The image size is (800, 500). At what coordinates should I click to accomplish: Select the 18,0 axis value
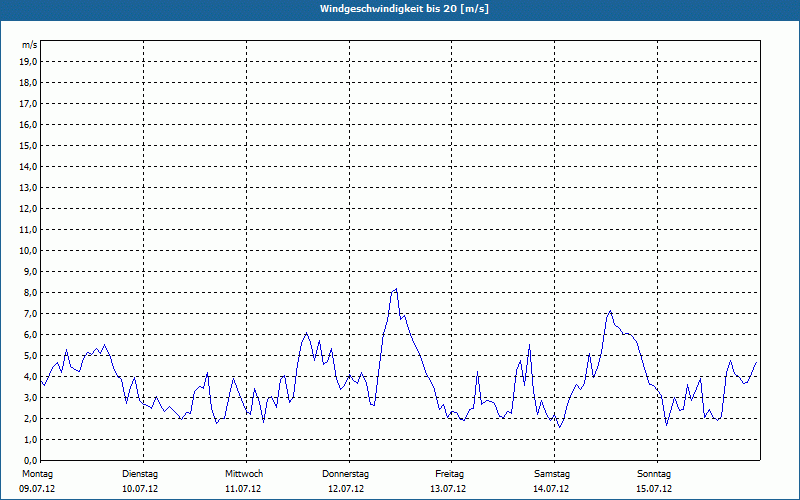click(29, 83)
